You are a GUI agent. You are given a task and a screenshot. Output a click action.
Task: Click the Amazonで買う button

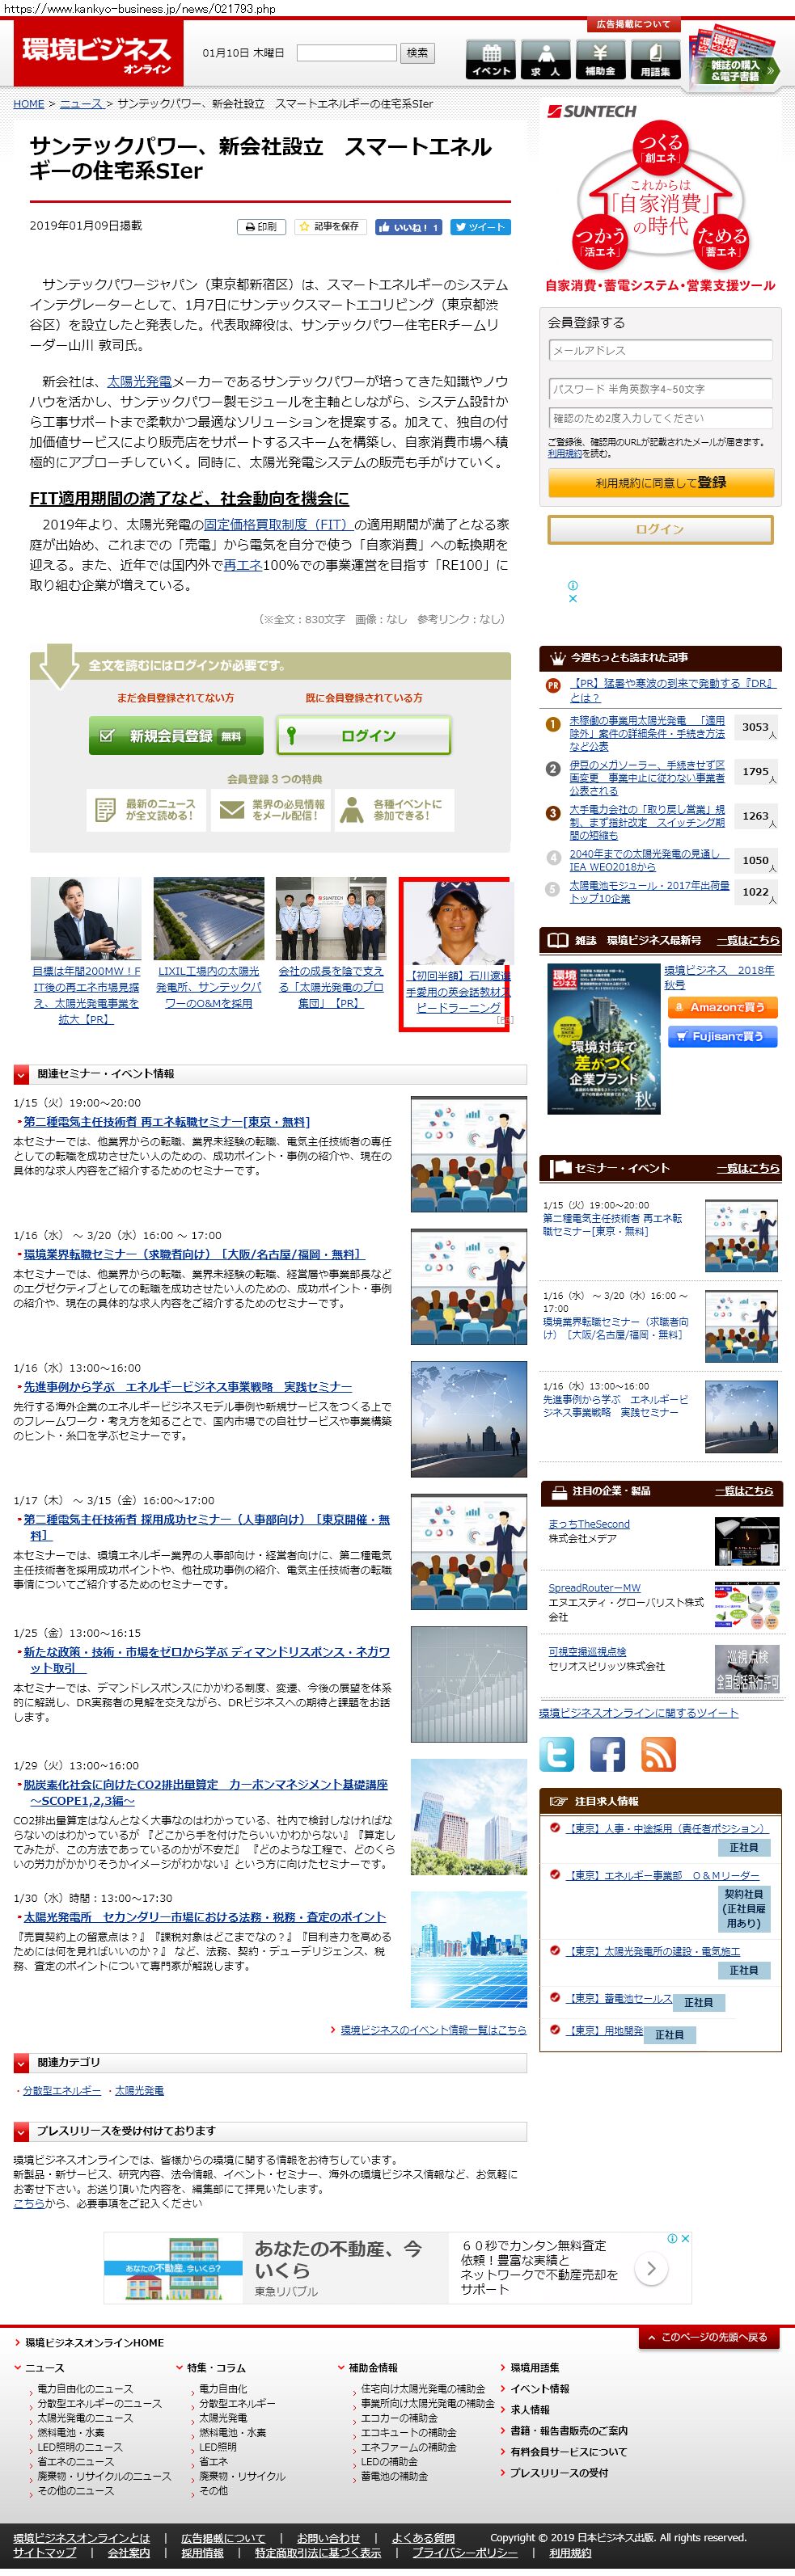[x=722, y=1007]
